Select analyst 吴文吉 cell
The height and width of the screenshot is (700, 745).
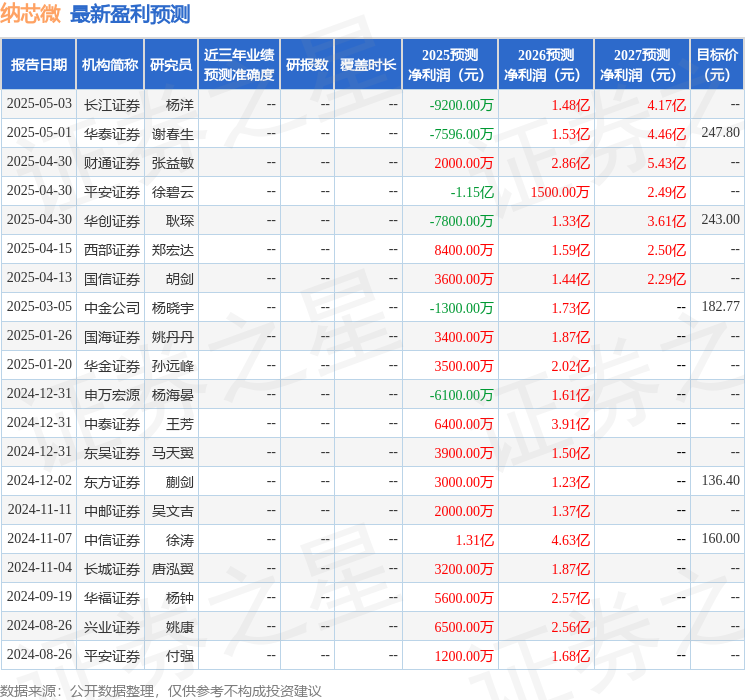click(x=173, y=511)
